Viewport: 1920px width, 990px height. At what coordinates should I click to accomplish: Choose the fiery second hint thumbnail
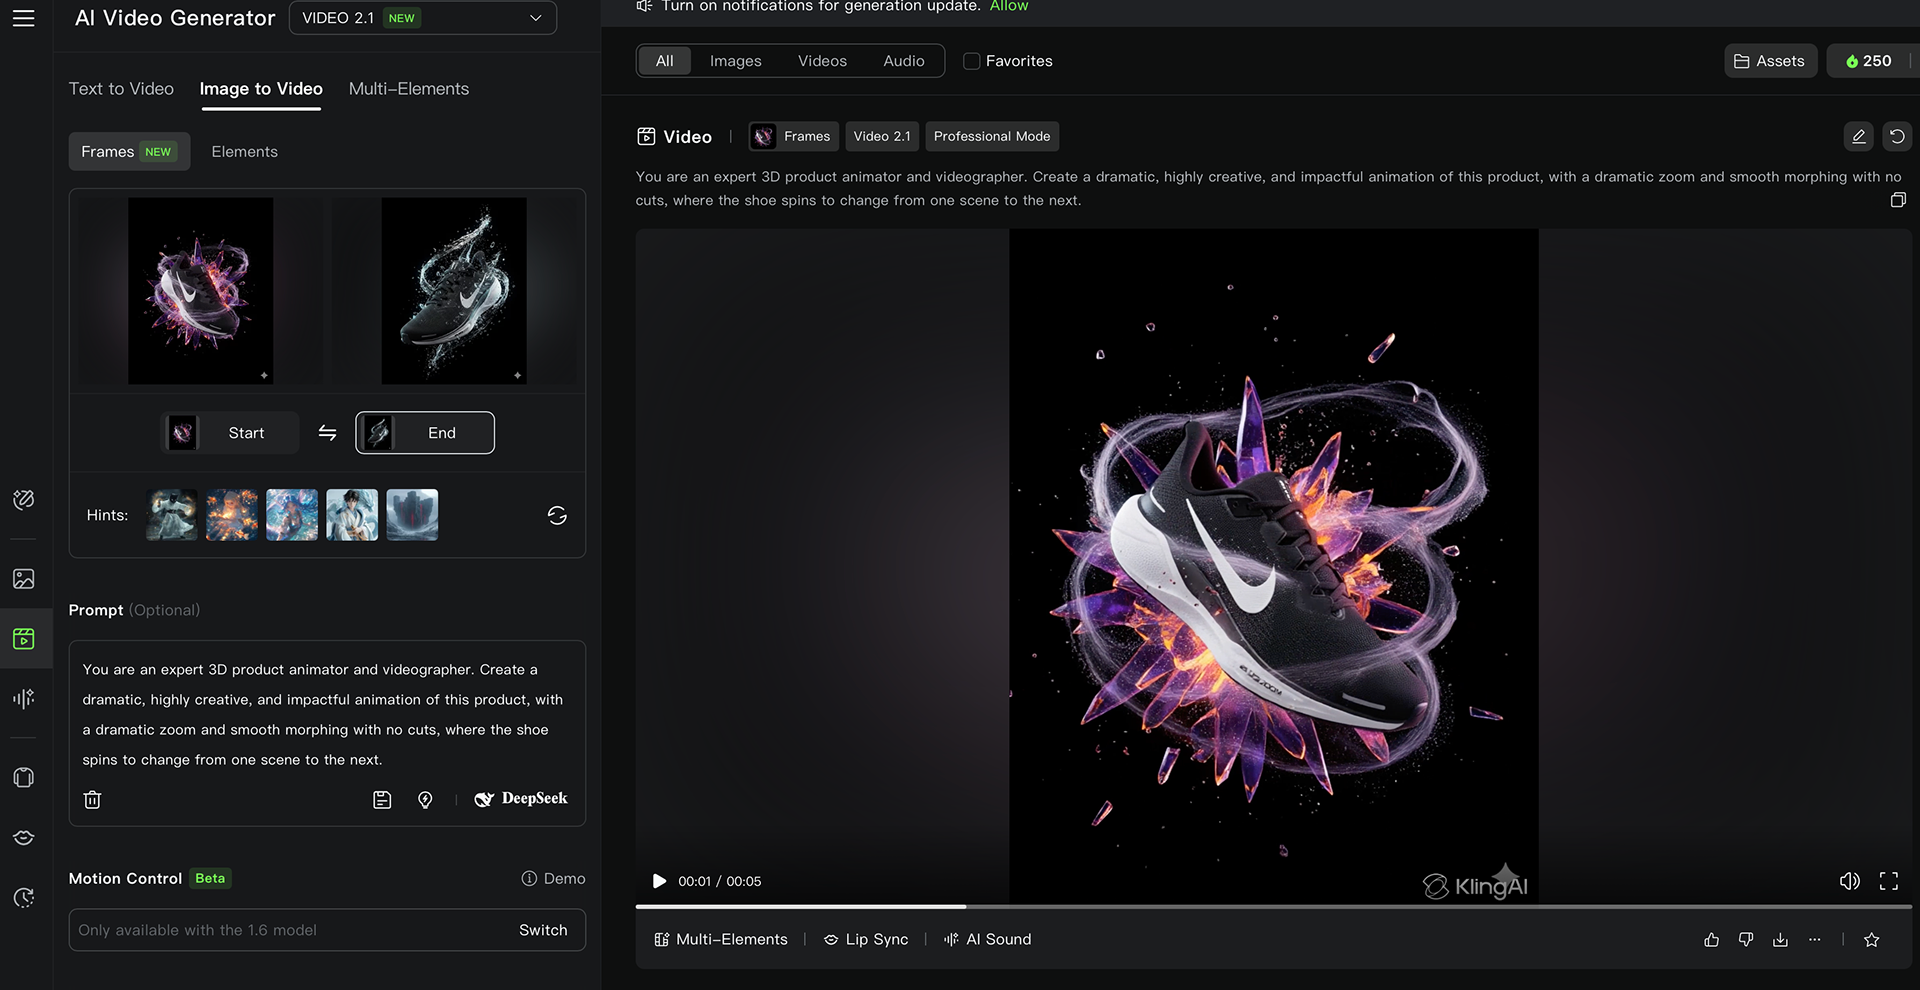pos(232,515)
